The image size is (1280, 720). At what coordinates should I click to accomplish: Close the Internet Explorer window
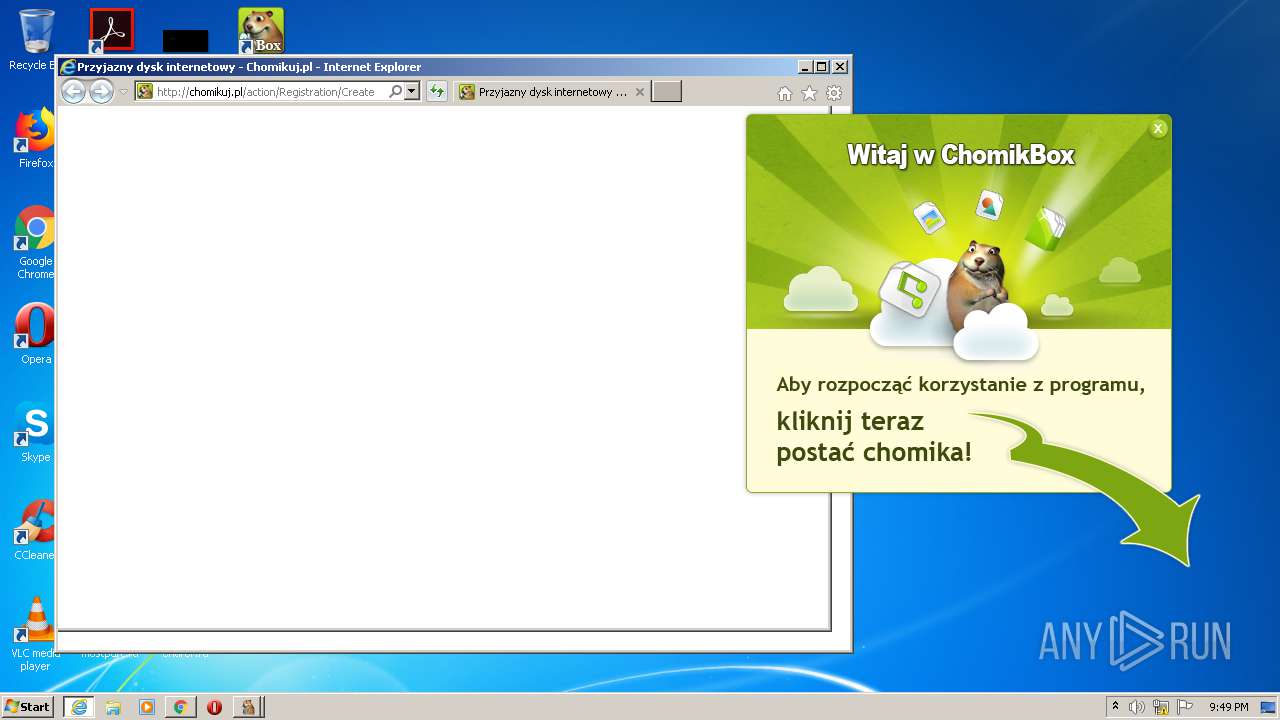(x=840, y=67)
